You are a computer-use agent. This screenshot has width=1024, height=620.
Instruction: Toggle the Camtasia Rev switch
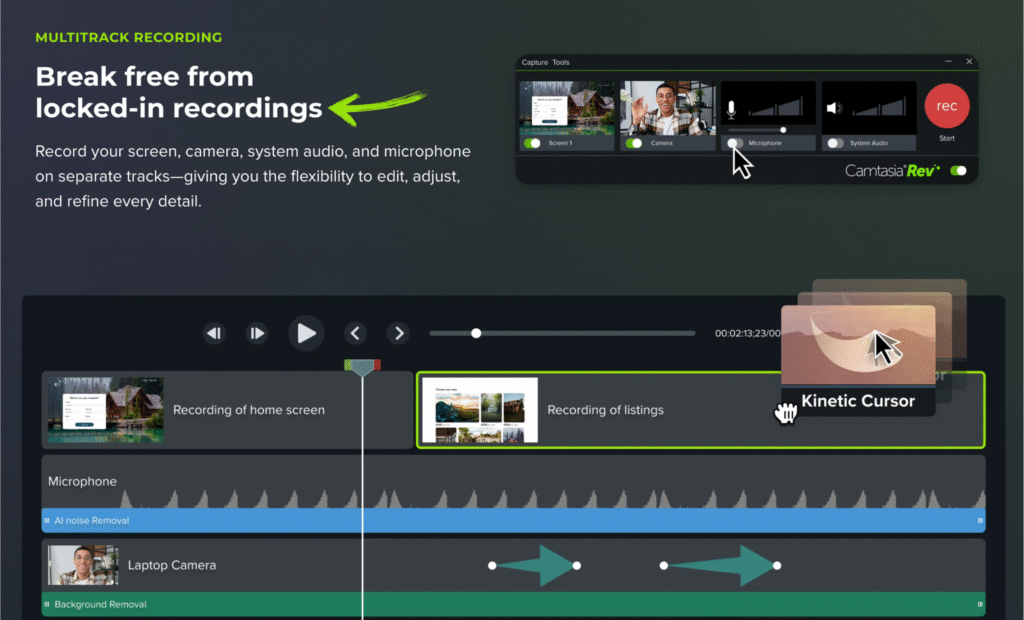click(959, 171)
